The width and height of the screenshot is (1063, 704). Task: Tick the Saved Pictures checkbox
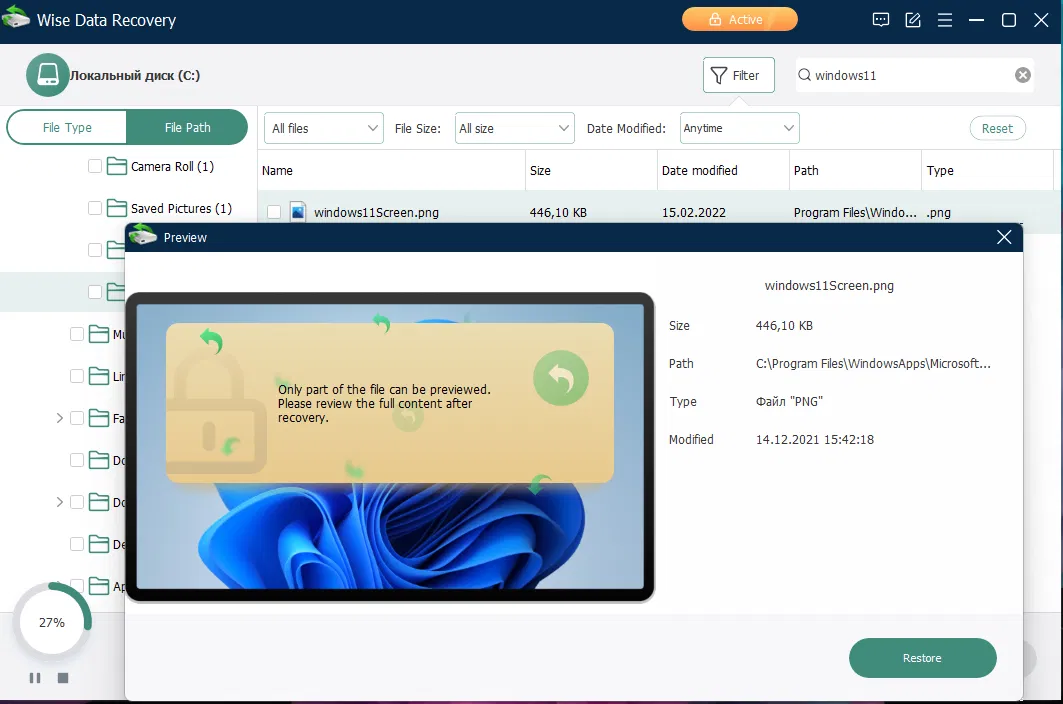coord(95,208)
